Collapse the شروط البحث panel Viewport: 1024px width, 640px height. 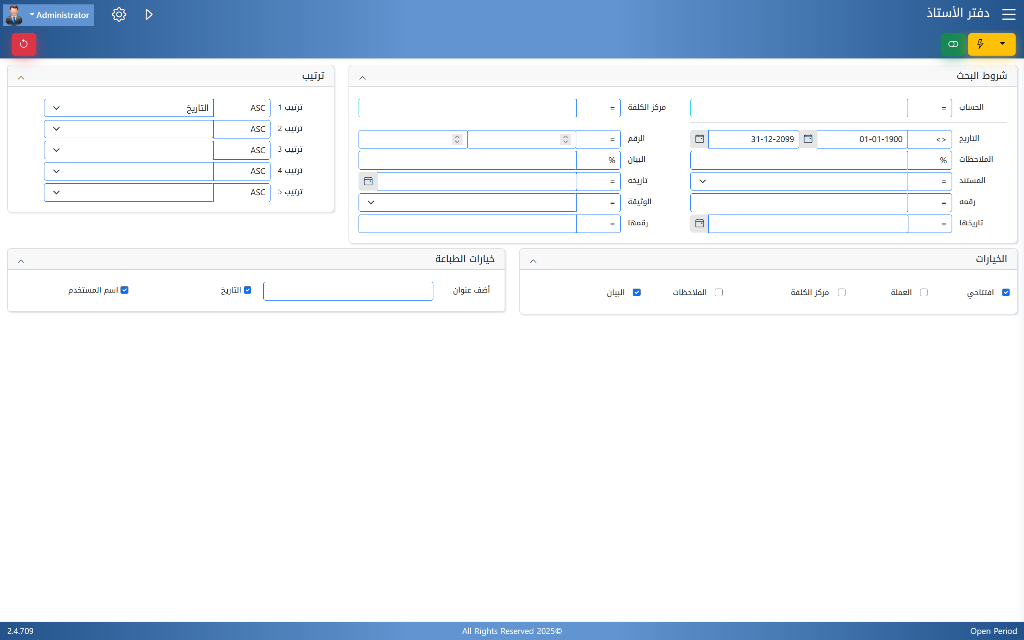click(x=363, y=77)
